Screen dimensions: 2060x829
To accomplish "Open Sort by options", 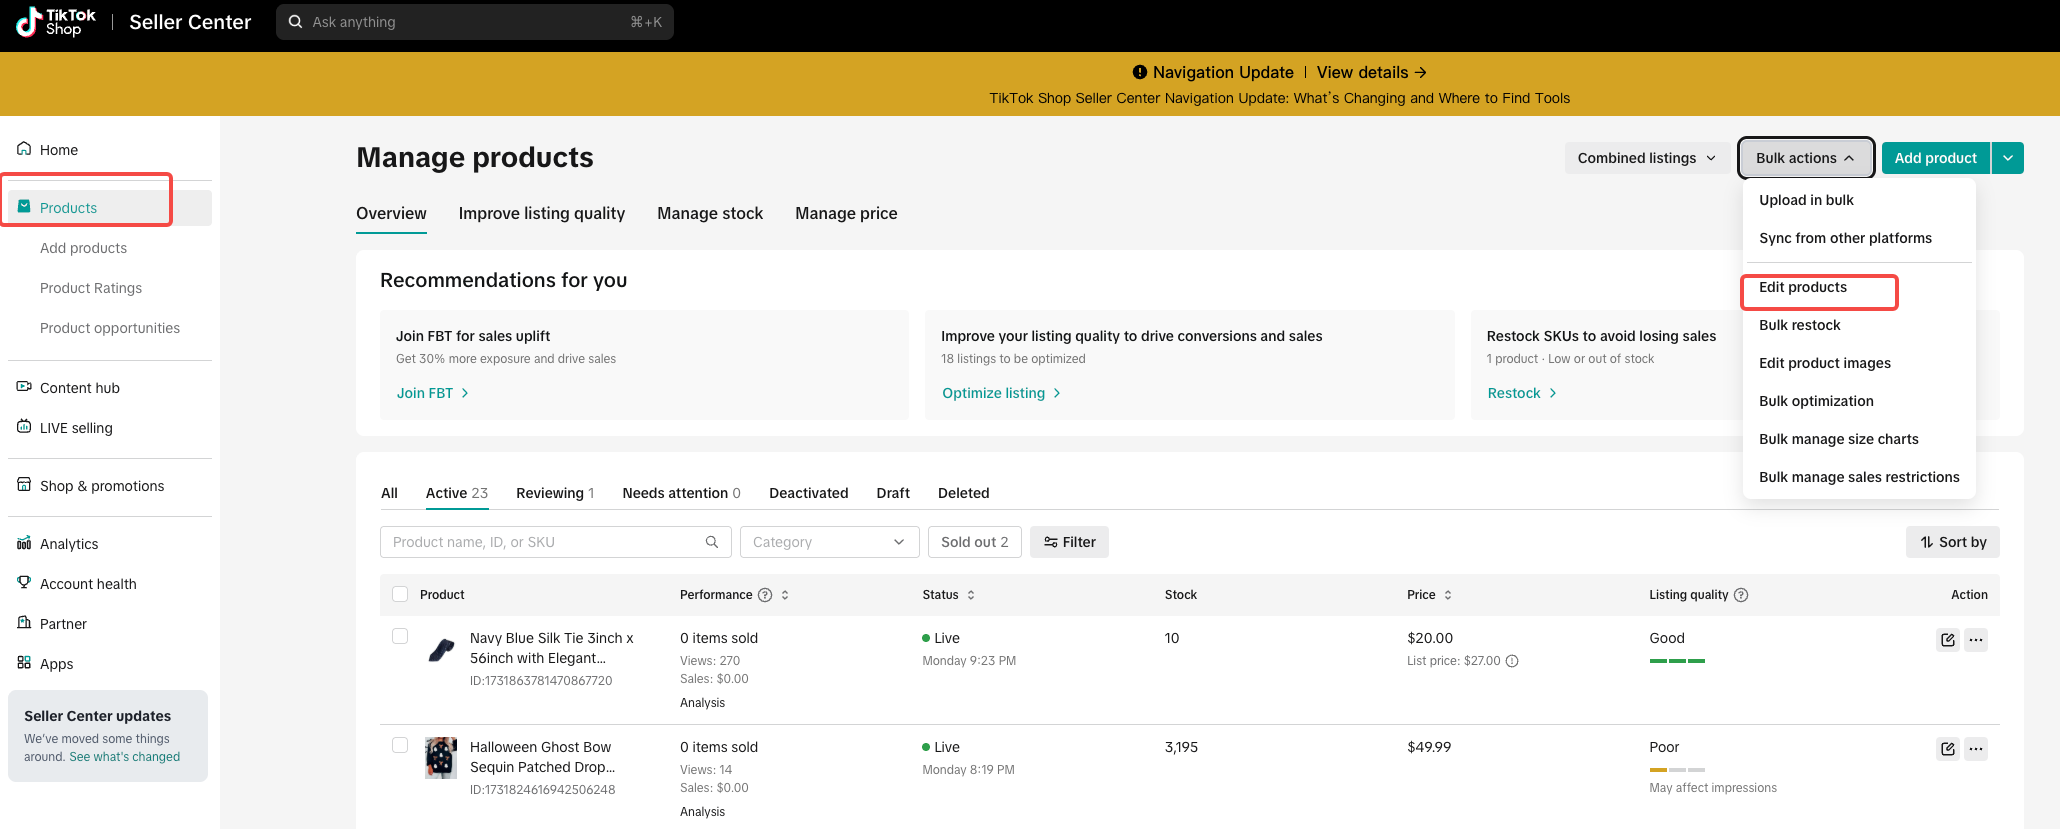I will 1953,542.
